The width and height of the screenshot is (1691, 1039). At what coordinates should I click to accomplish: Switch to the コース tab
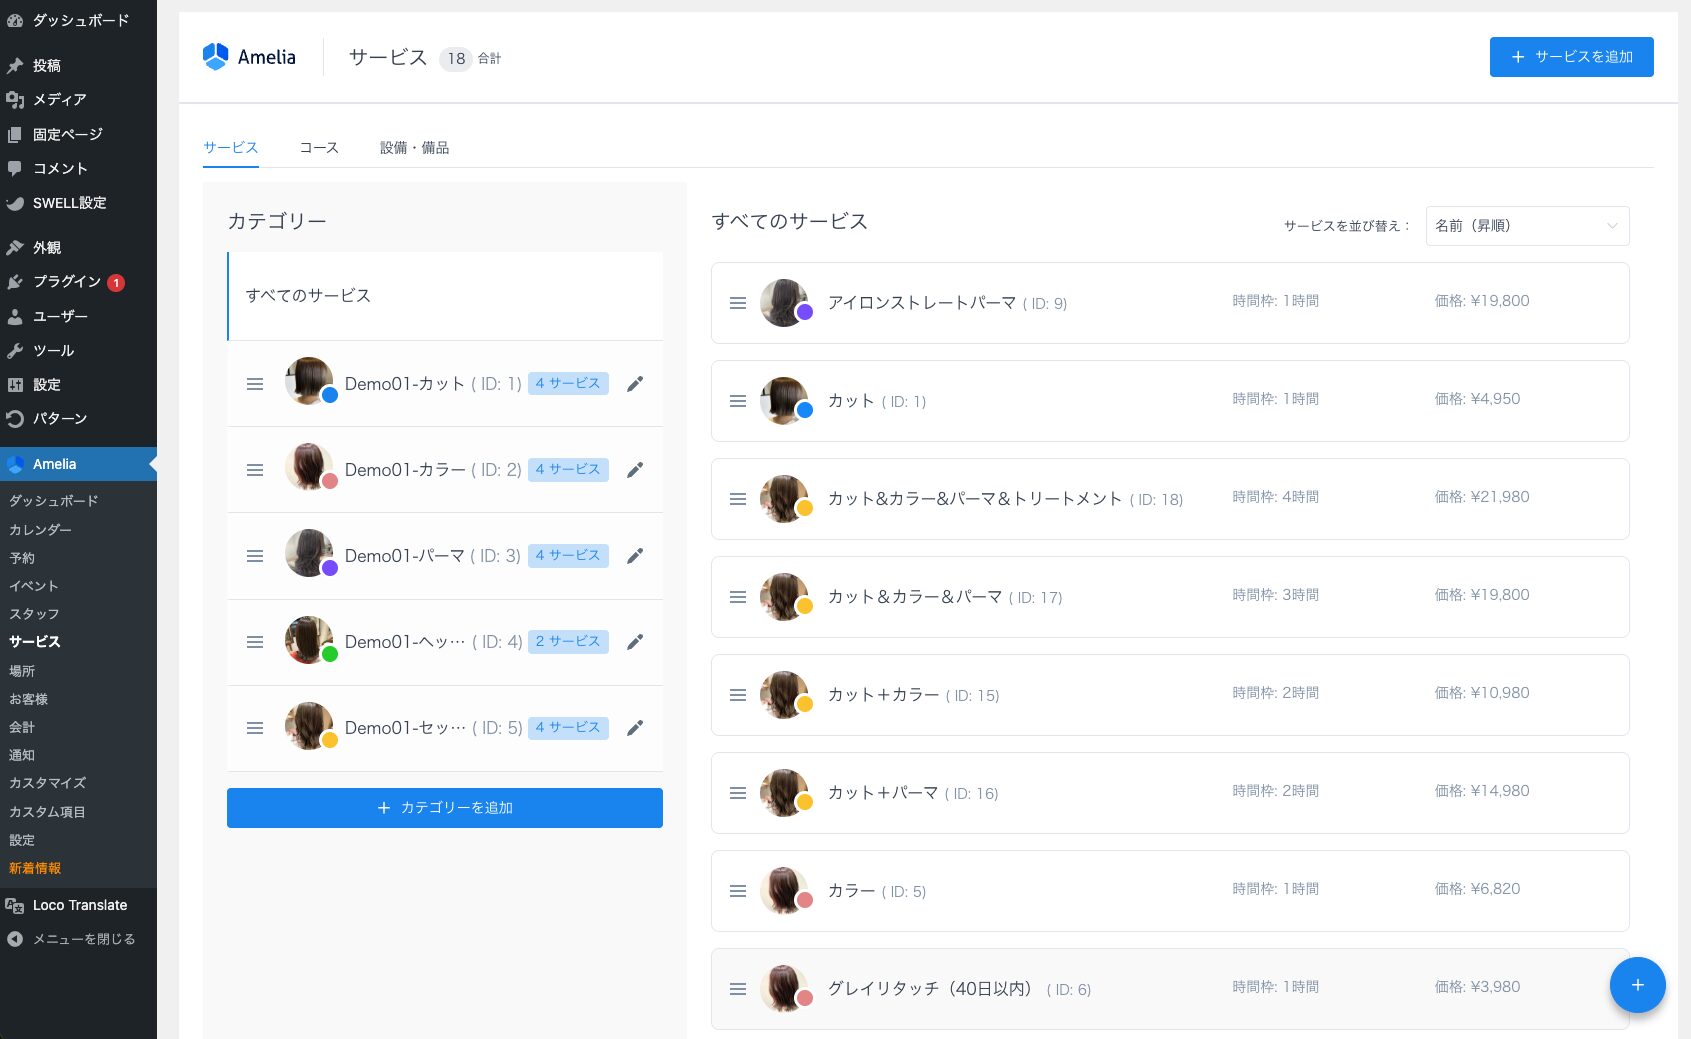(x=319, y=148)
